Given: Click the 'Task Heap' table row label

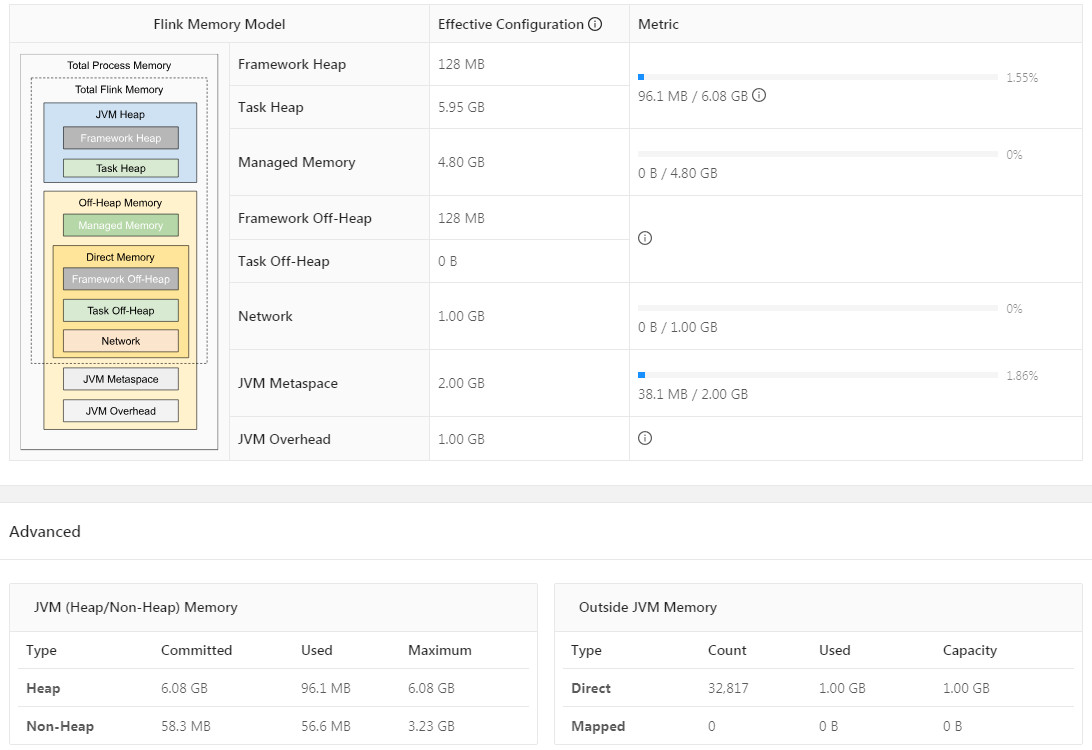Looking at the screenshot, I should coord(271,107).
